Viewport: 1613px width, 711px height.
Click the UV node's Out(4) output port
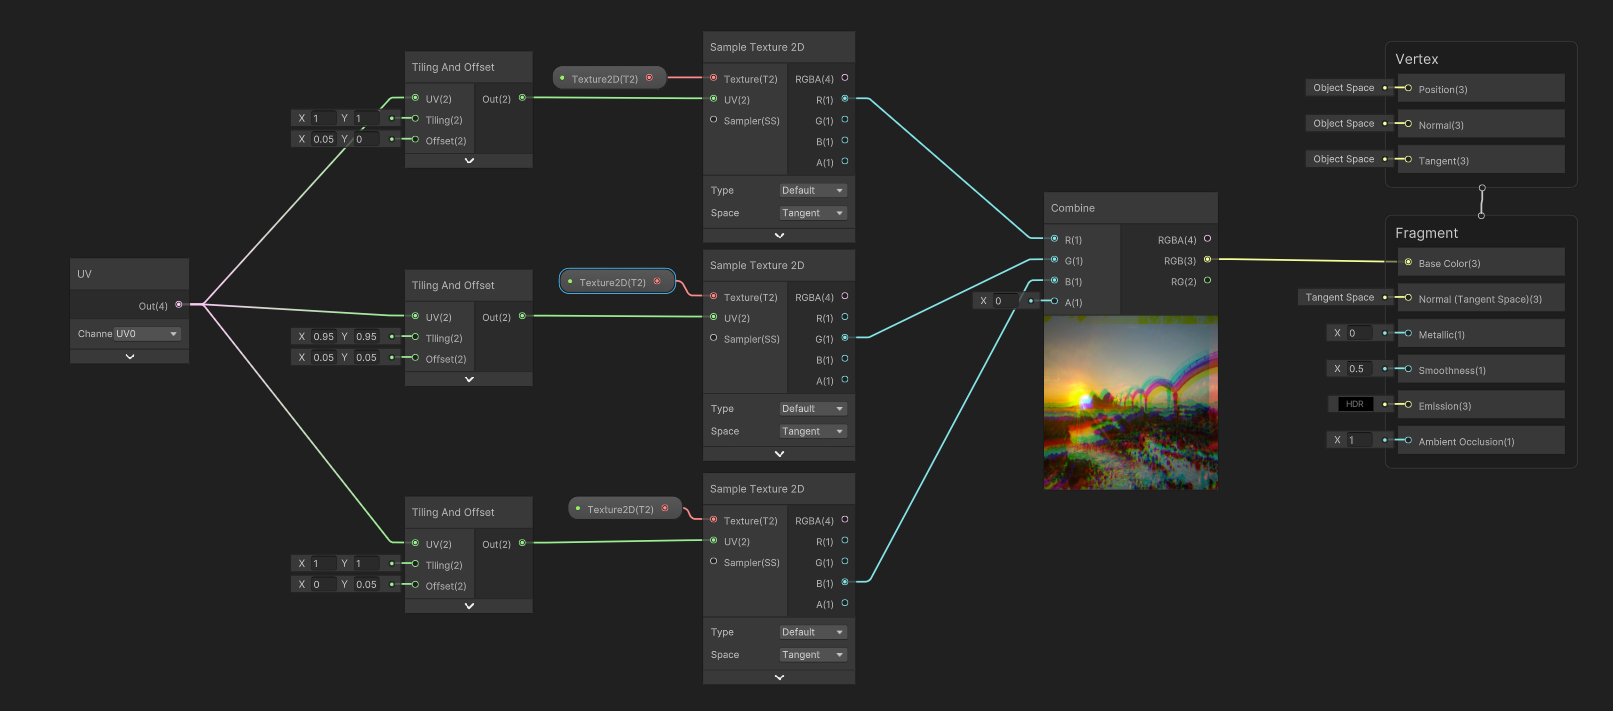[x=179, y=304]
